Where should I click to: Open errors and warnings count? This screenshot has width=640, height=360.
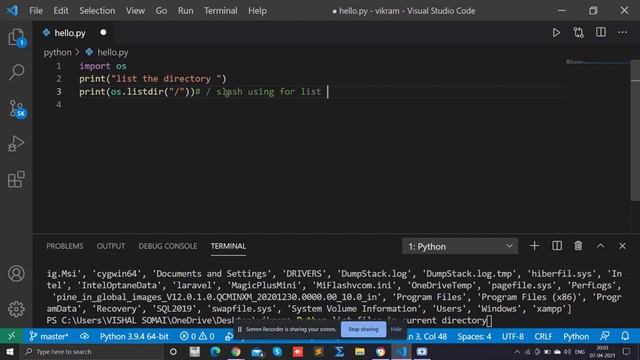coord(197,336)
